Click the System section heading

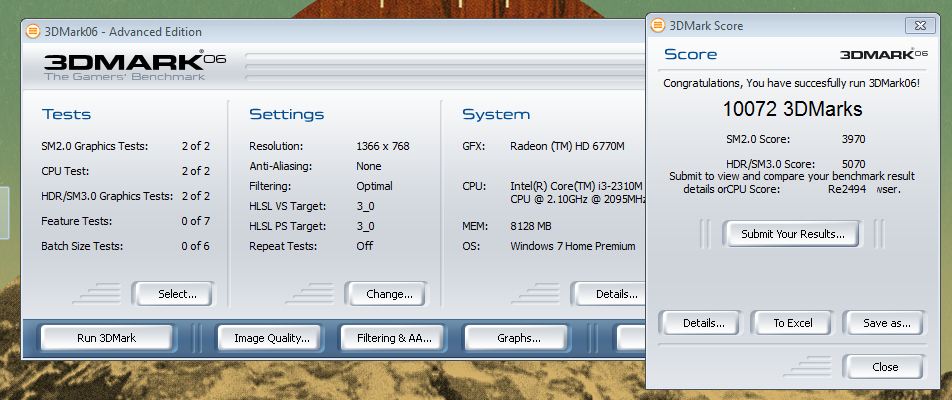click(x=496, y=114)
